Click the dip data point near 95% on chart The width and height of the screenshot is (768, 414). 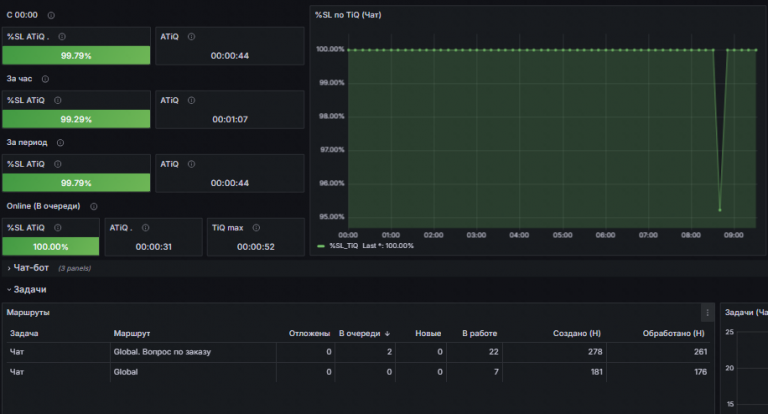(x=720, y=210)
